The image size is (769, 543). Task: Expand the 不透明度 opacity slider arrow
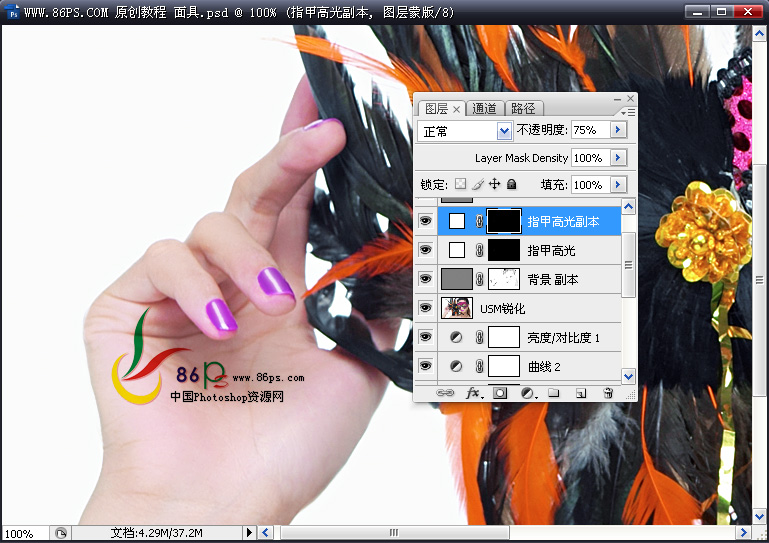tap(618, 129)
